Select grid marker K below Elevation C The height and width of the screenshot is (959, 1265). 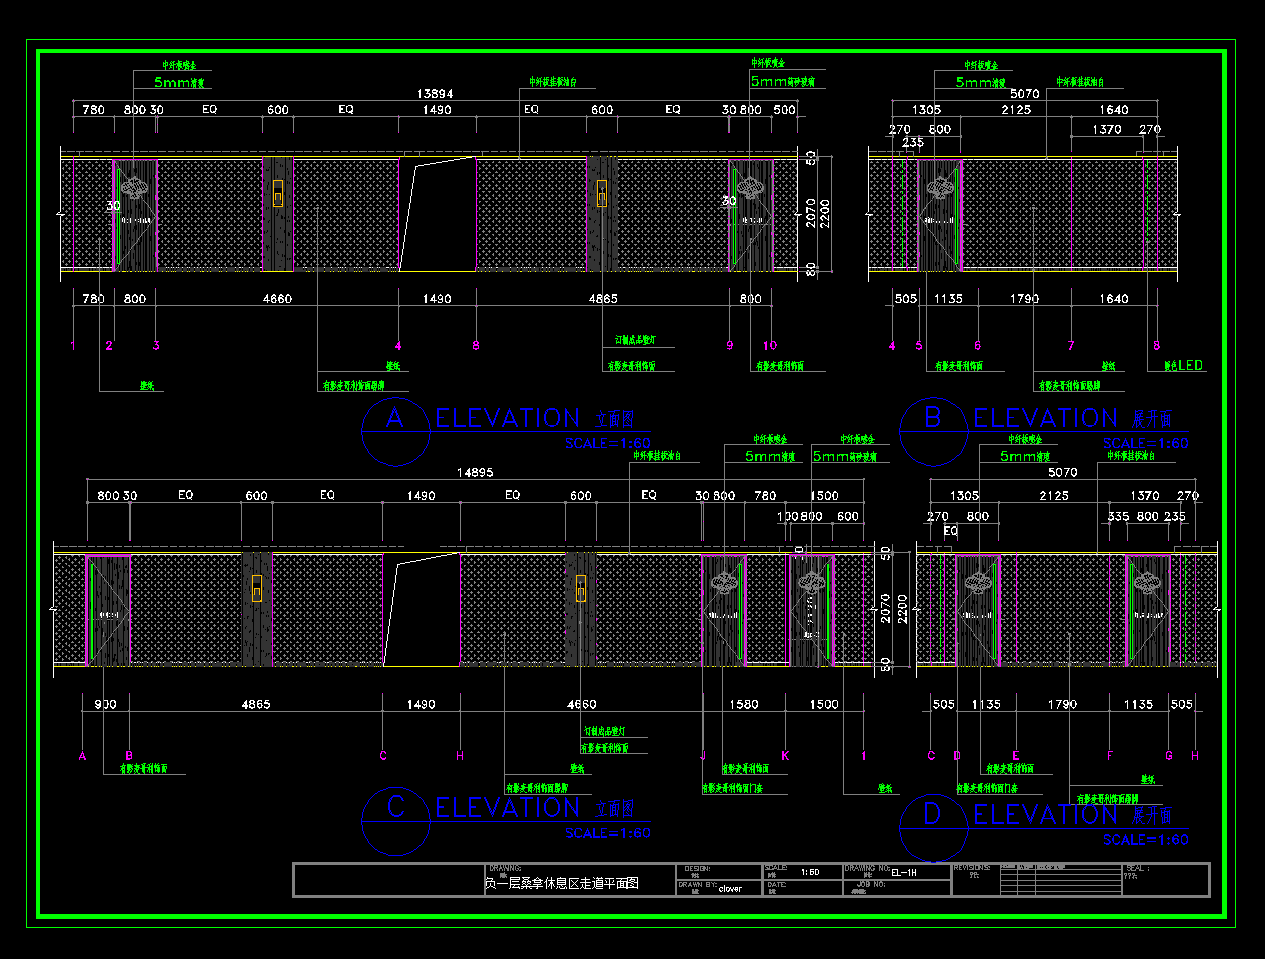(785, 756)
